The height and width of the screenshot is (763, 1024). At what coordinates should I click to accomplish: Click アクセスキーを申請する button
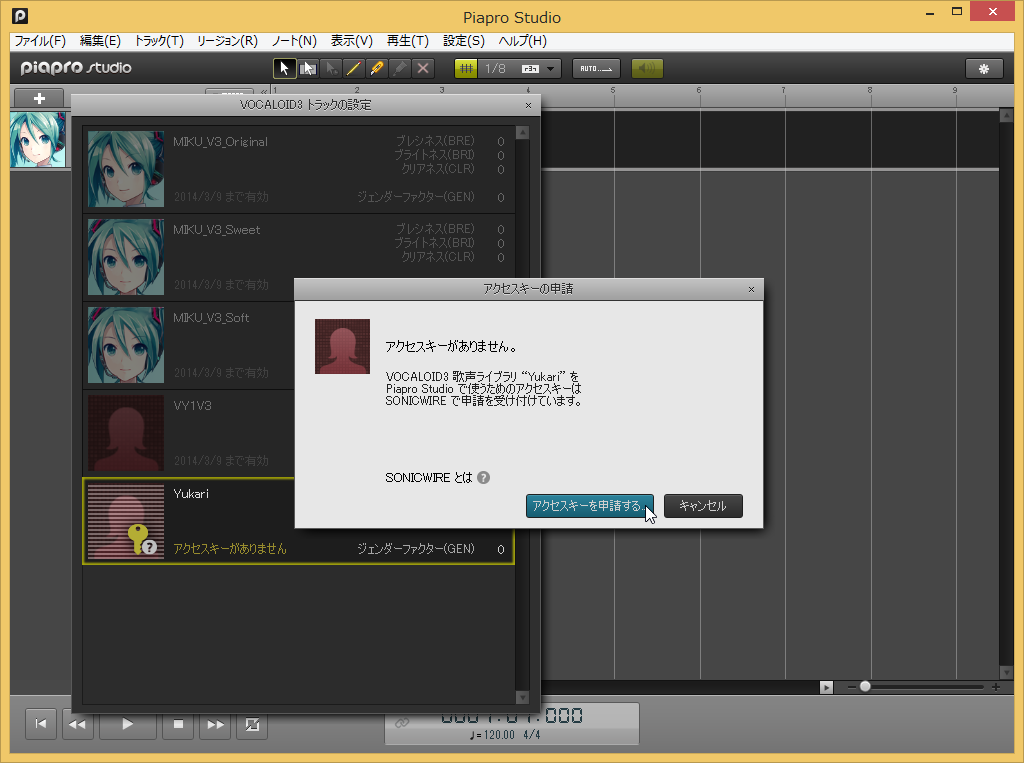click(590, 506)
